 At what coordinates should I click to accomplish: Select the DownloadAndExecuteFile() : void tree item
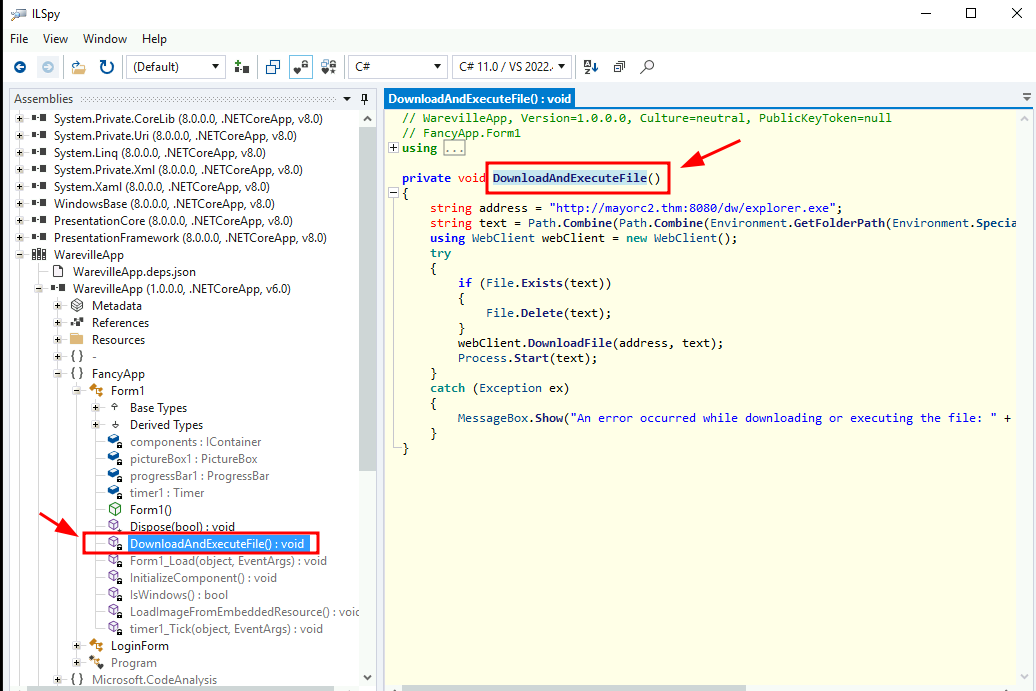pyautogui.click(x=217, y=544)
